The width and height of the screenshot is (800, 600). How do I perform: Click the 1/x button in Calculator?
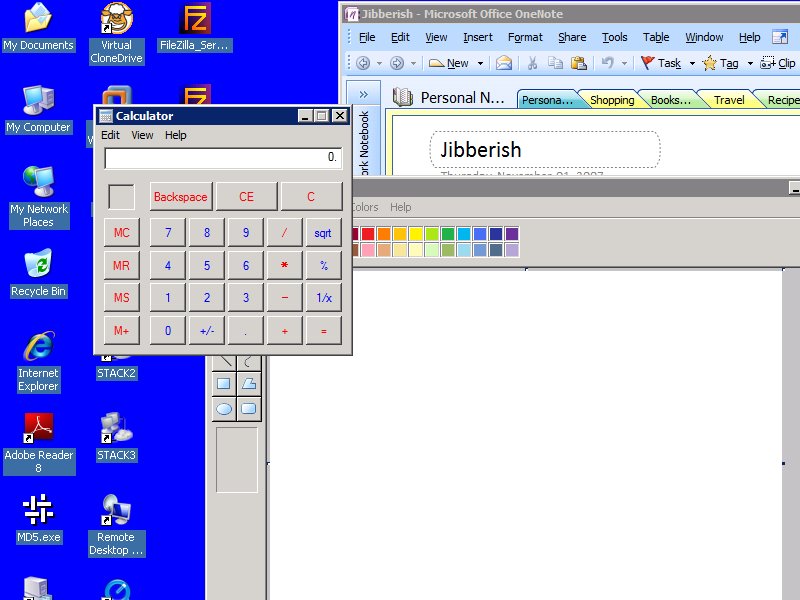click(x=323, y=297)
